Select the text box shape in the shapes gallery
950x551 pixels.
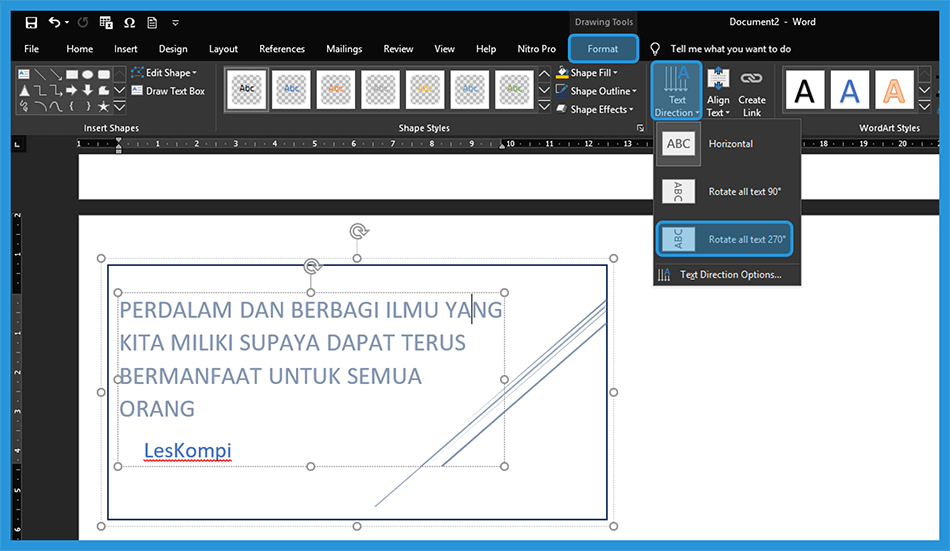point(24,74)
